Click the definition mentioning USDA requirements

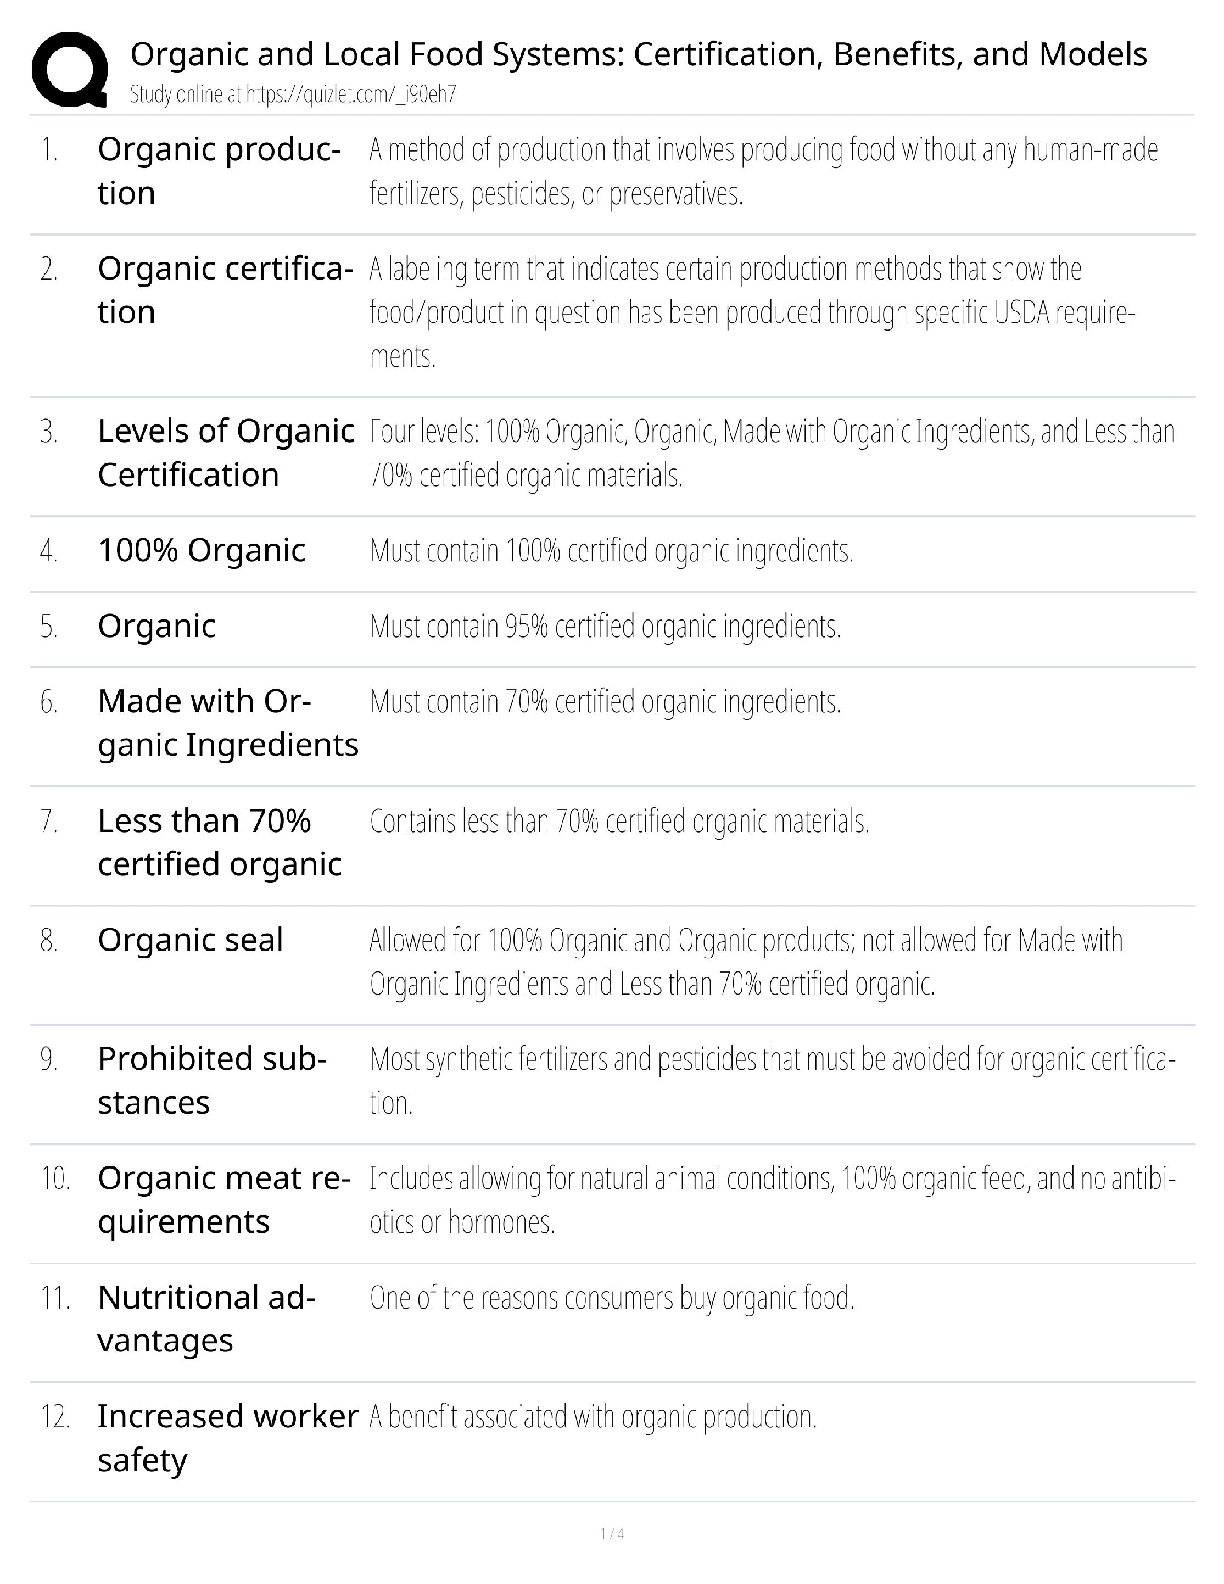(x=751, y=312)
